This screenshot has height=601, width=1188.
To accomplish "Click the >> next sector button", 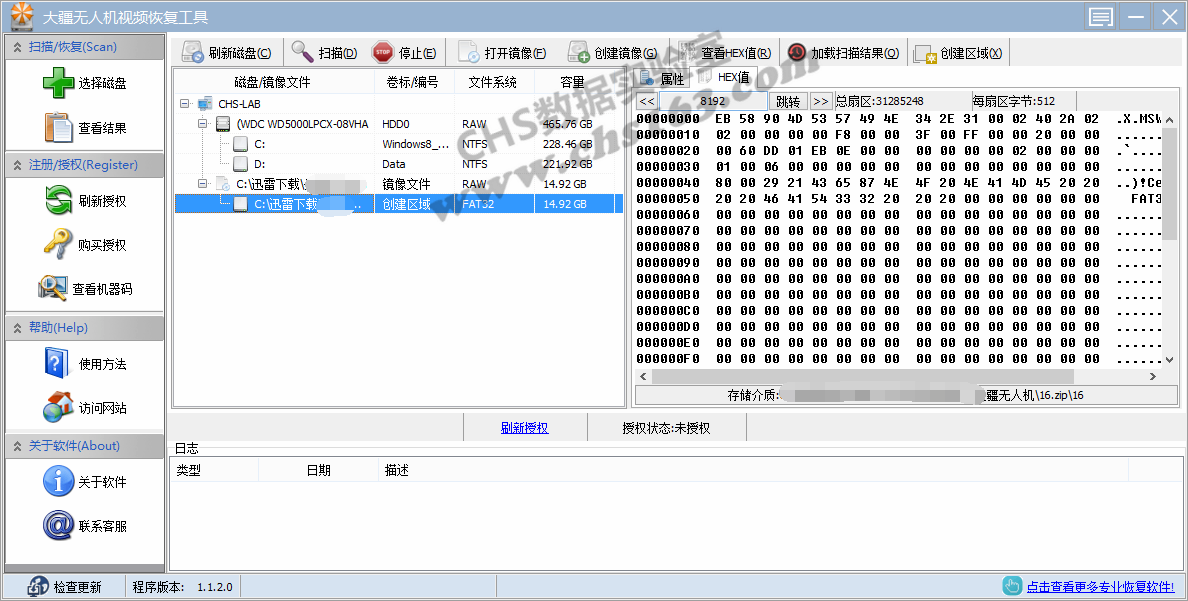I will click(x=821, y=101).
